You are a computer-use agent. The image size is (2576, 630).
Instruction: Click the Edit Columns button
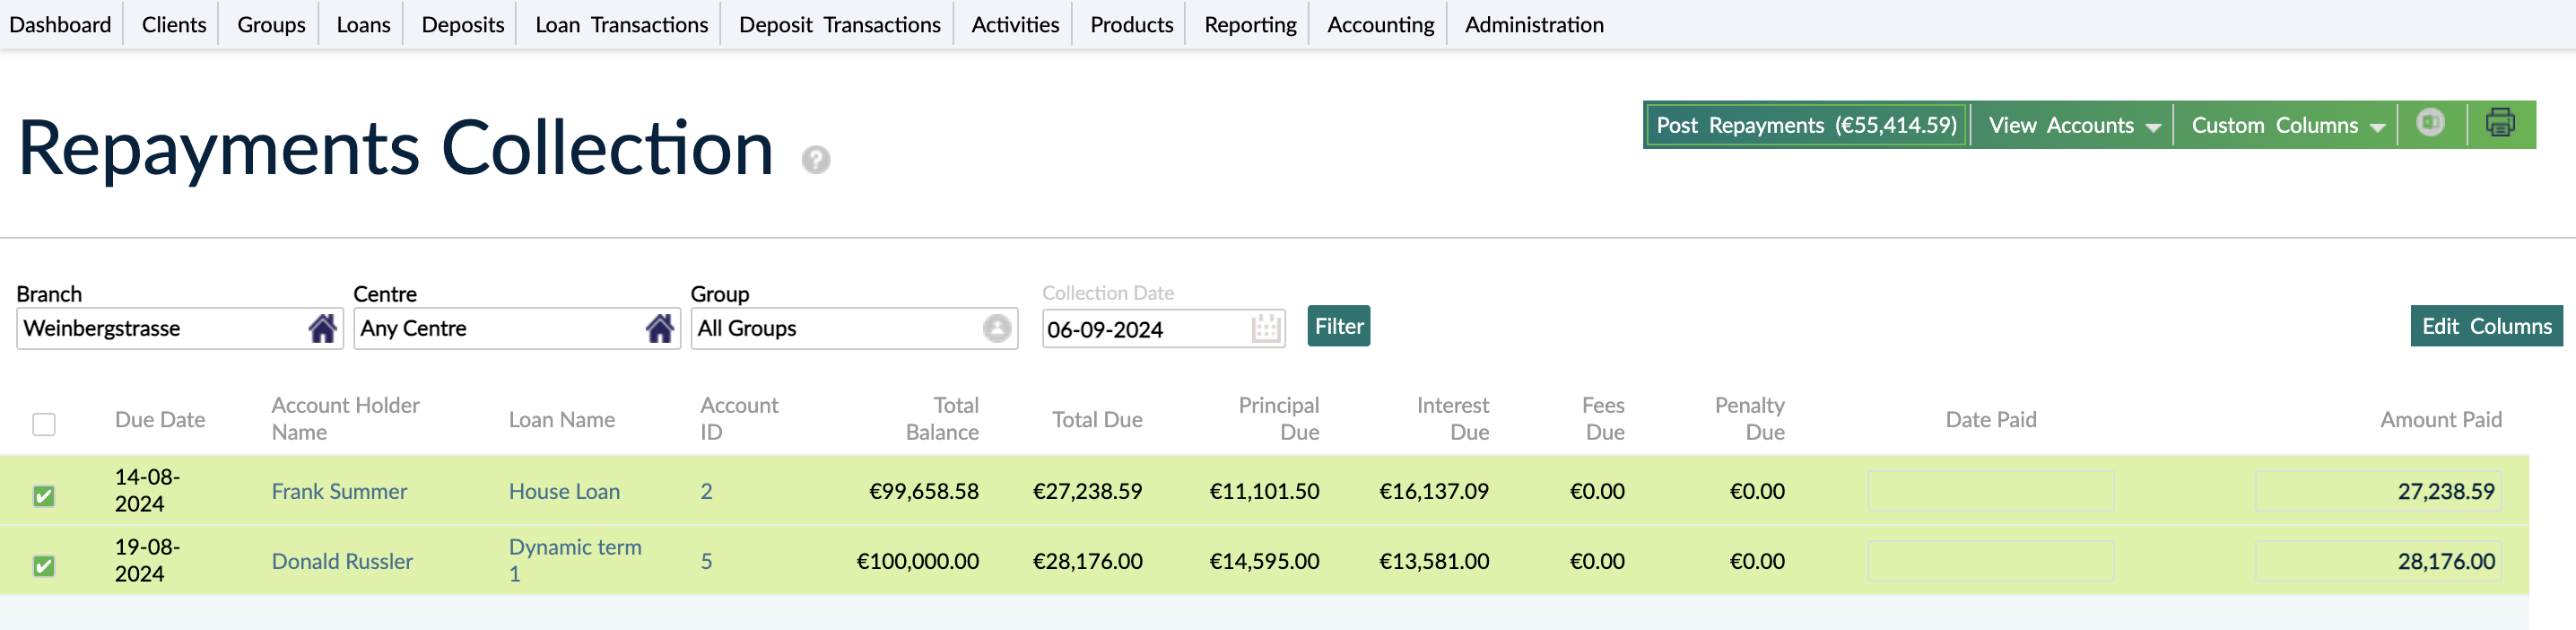click(2486, 326)
